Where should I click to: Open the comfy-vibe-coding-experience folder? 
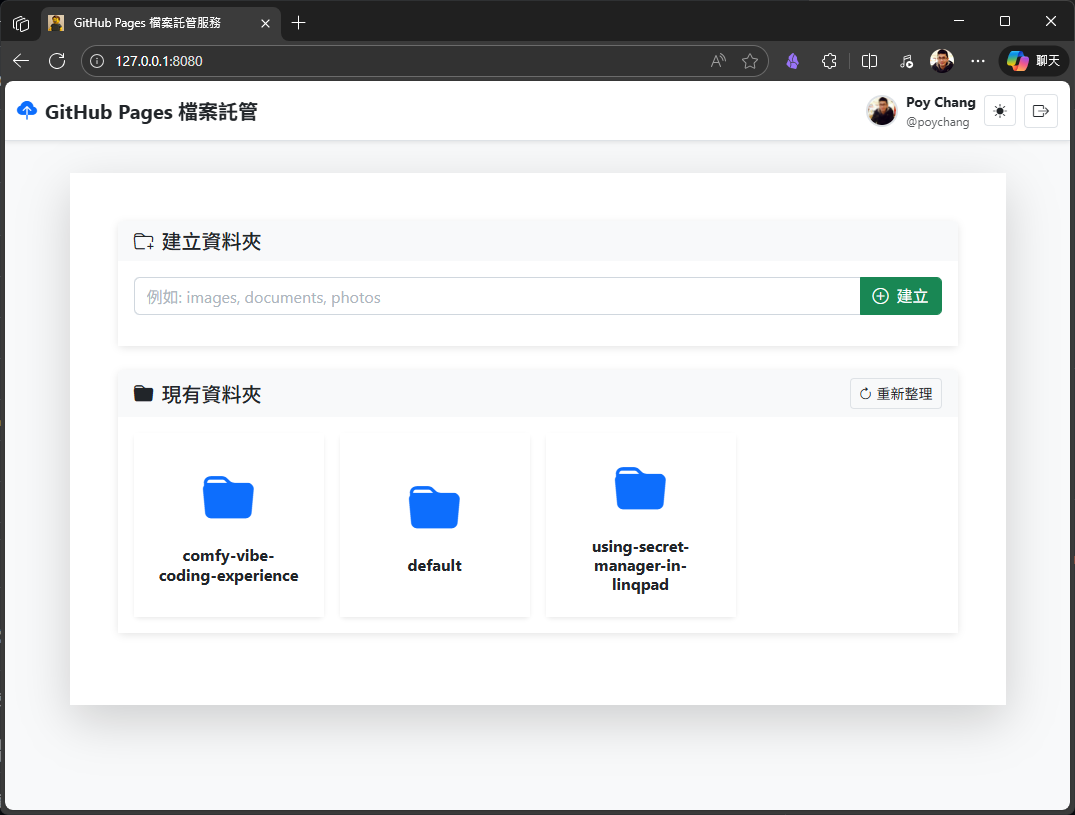(x=228, y=525)
